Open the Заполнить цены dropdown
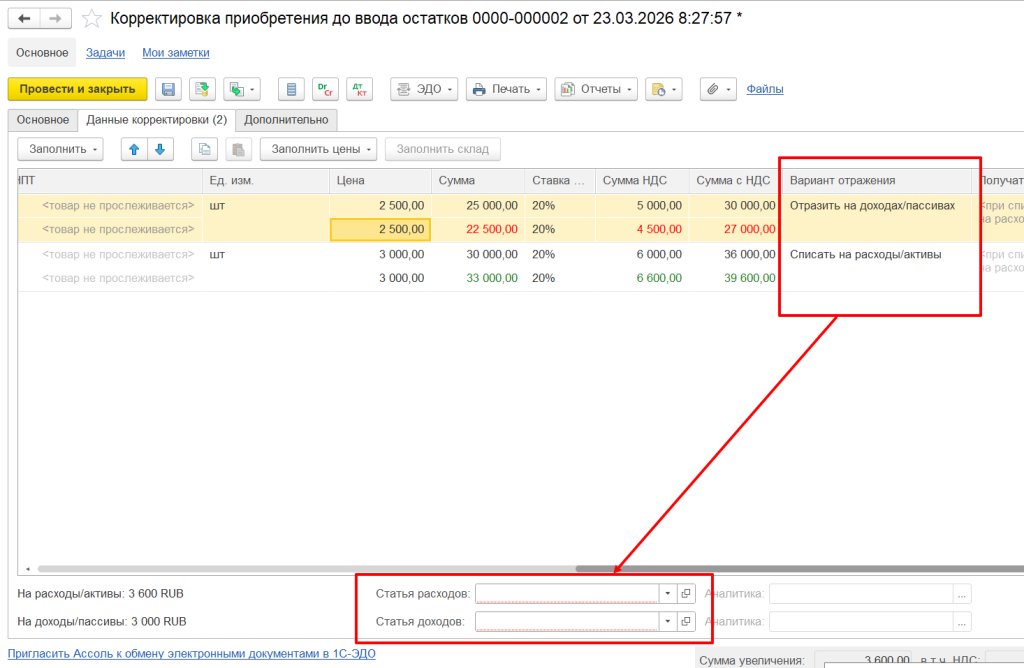 (x=318, y=149)
